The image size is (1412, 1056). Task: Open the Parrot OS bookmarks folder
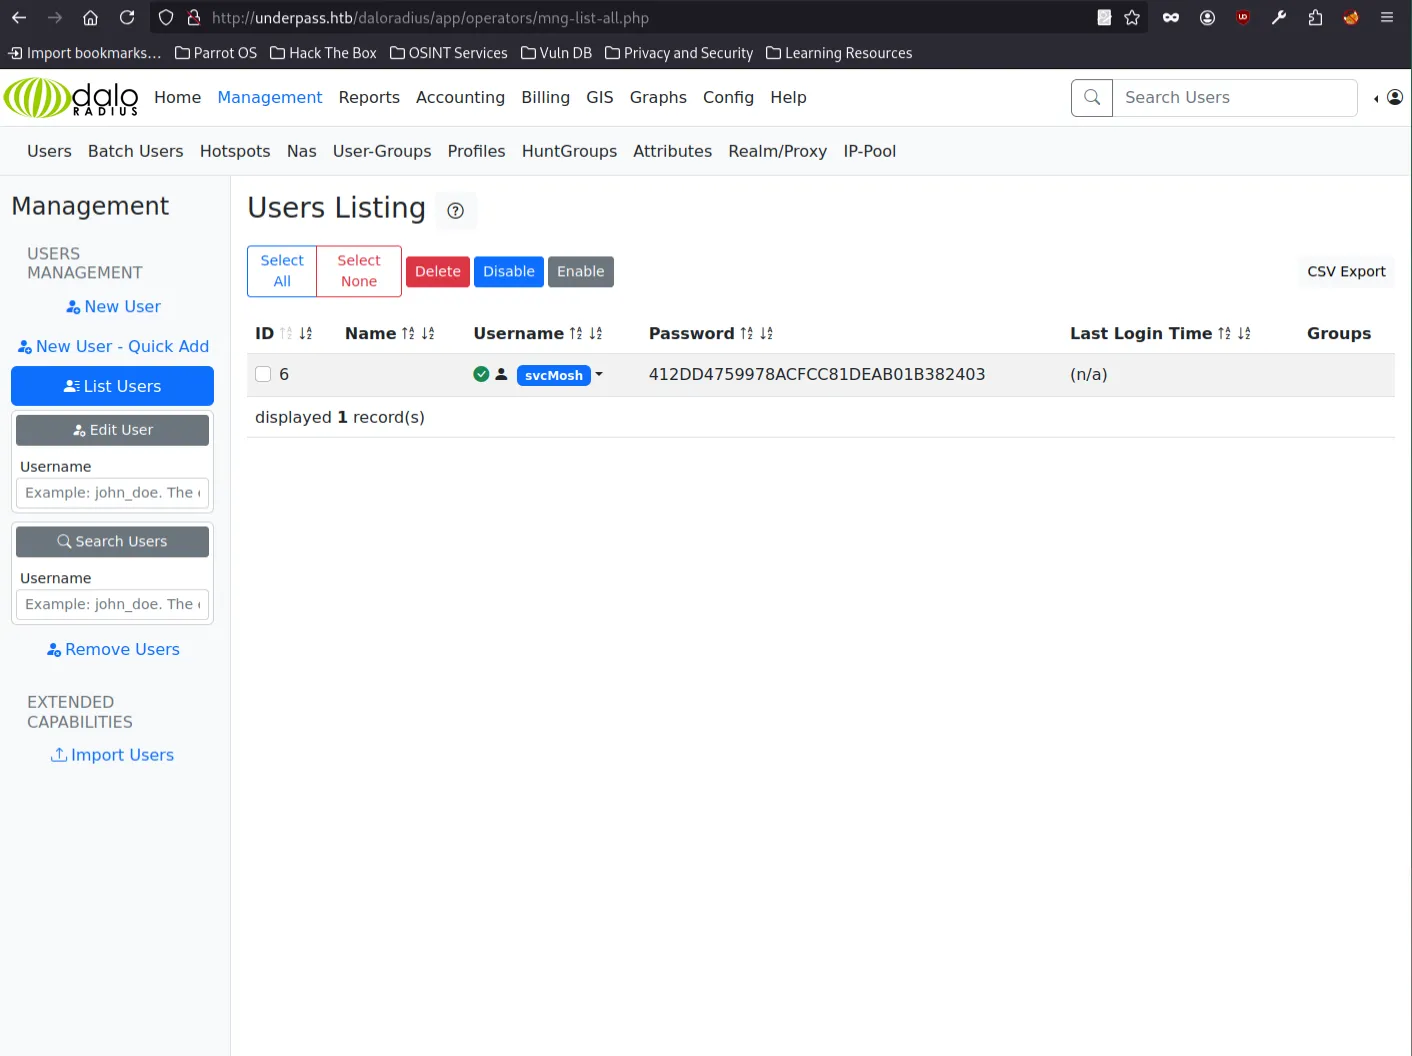[216, 53]
